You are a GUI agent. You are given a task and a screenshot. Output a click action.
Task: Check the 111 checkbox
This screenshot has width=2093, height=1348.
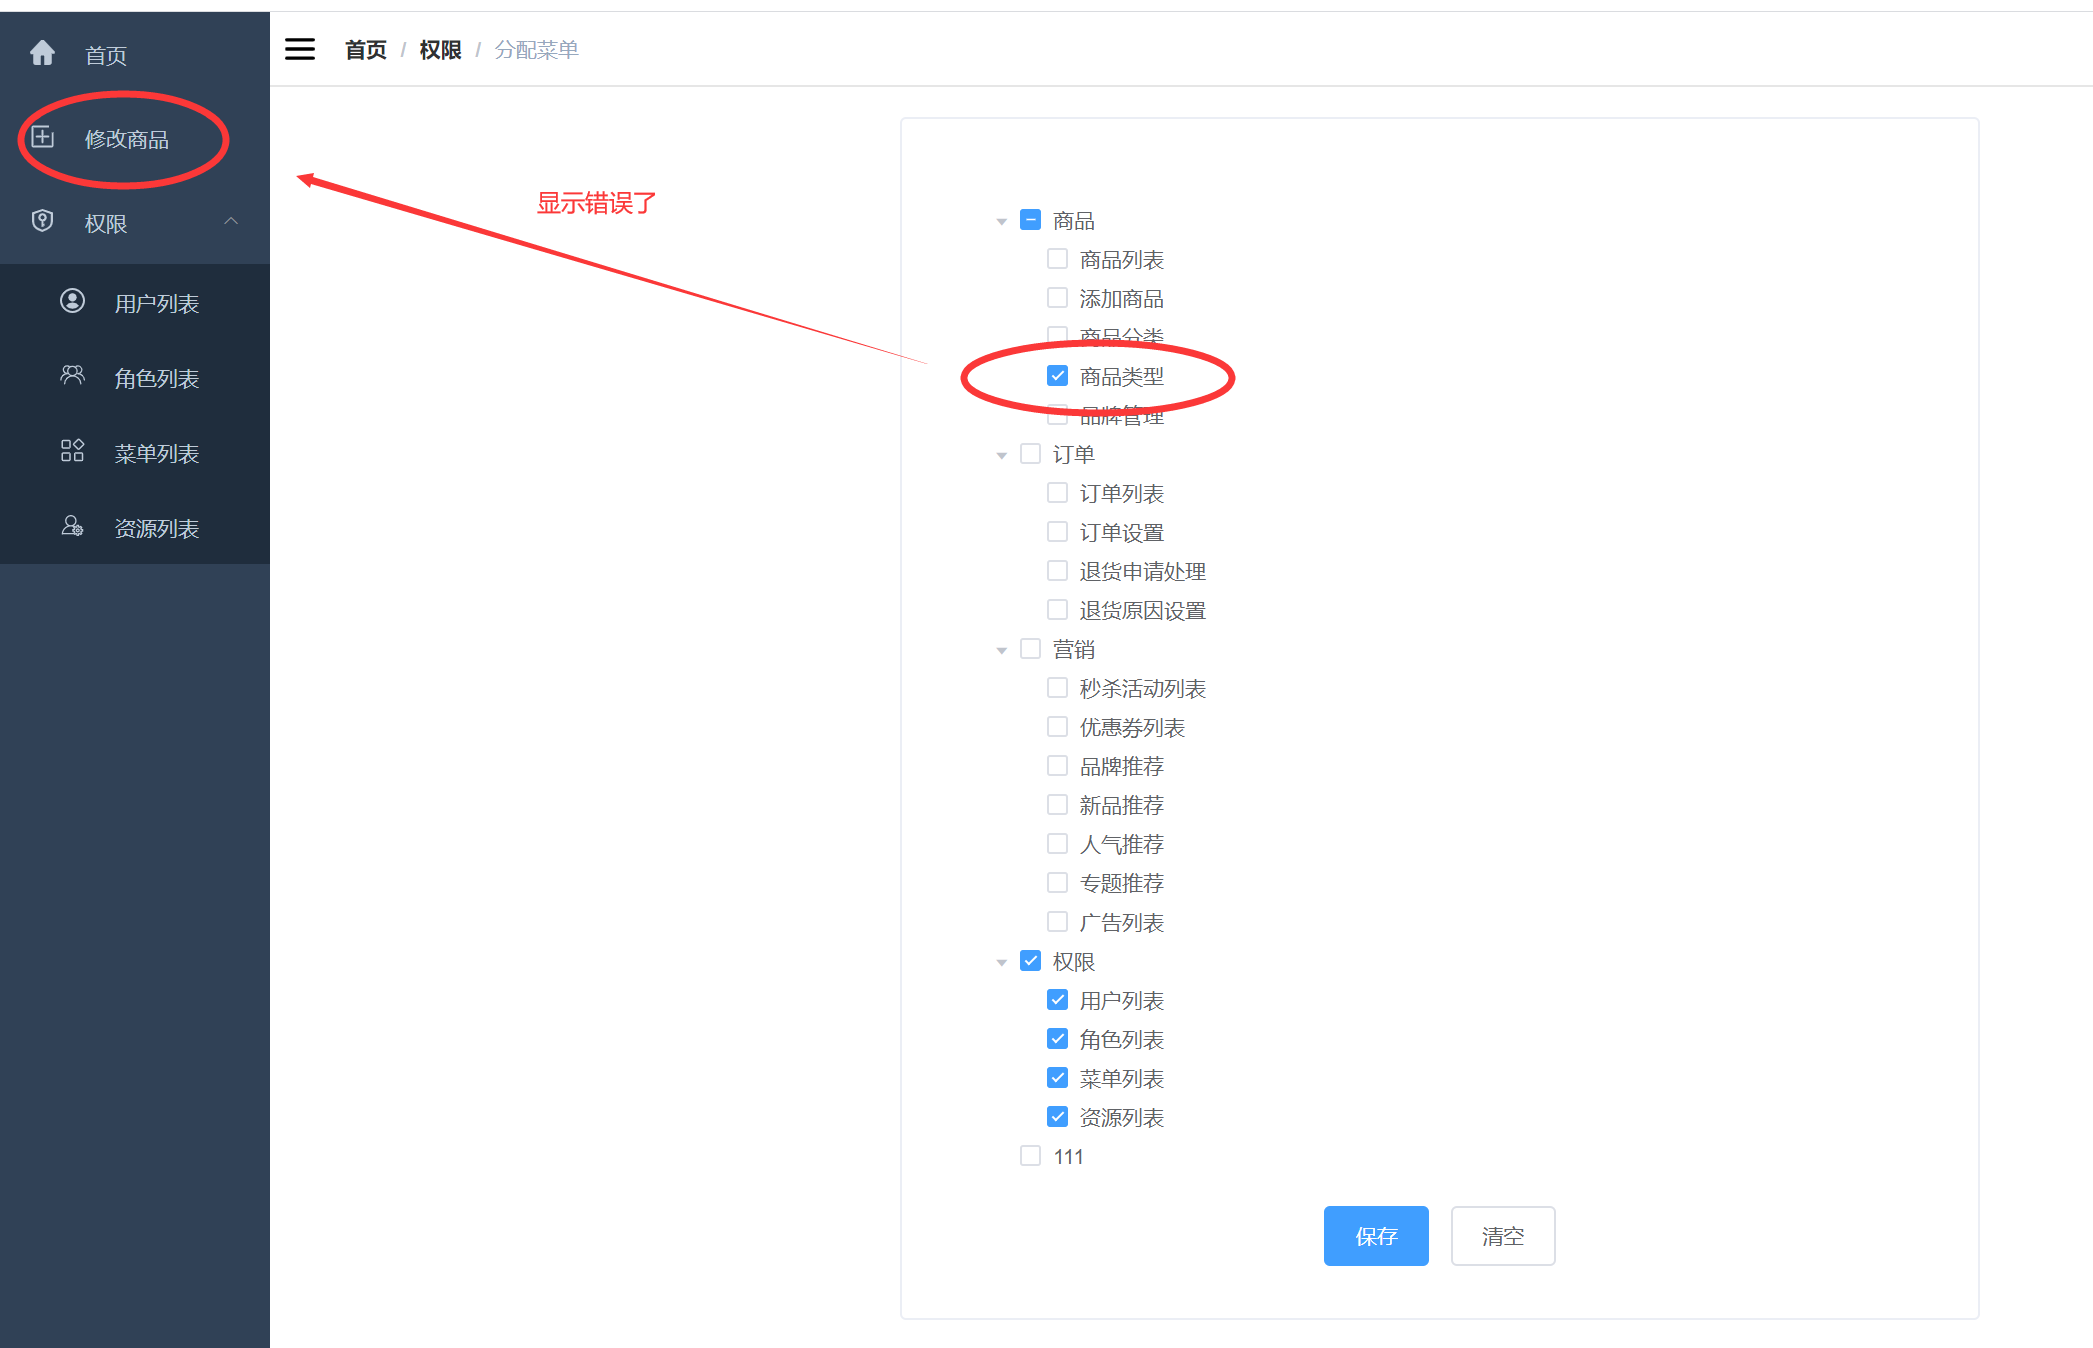point(1030,1156)
